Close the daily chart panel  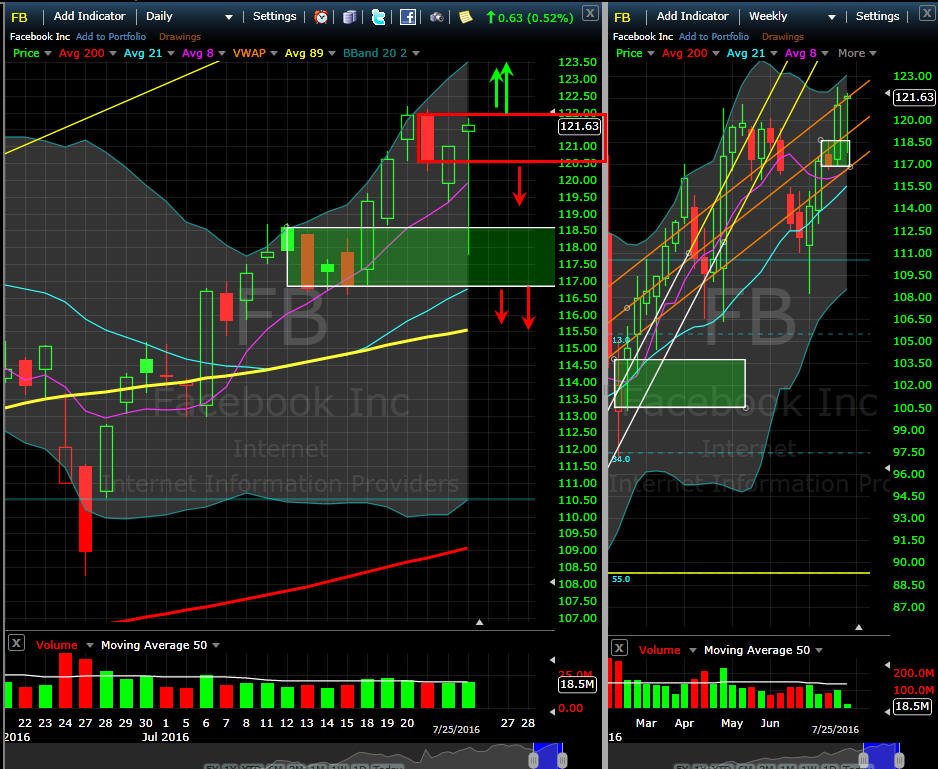[x=590, y=13]
